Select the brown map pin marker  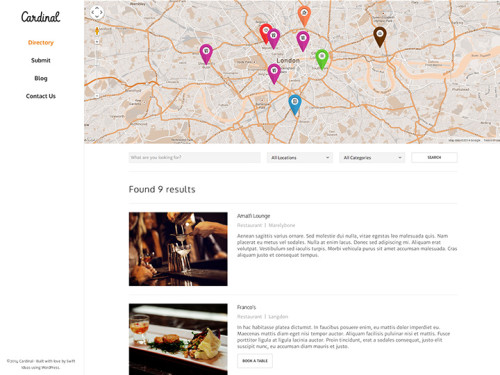[x=380, y=36]
